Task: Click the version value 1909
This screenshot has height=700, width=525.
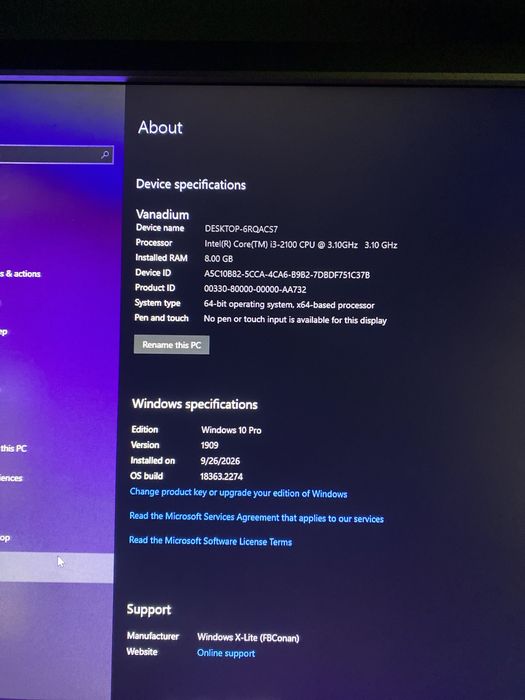Action: coord(209,445)
